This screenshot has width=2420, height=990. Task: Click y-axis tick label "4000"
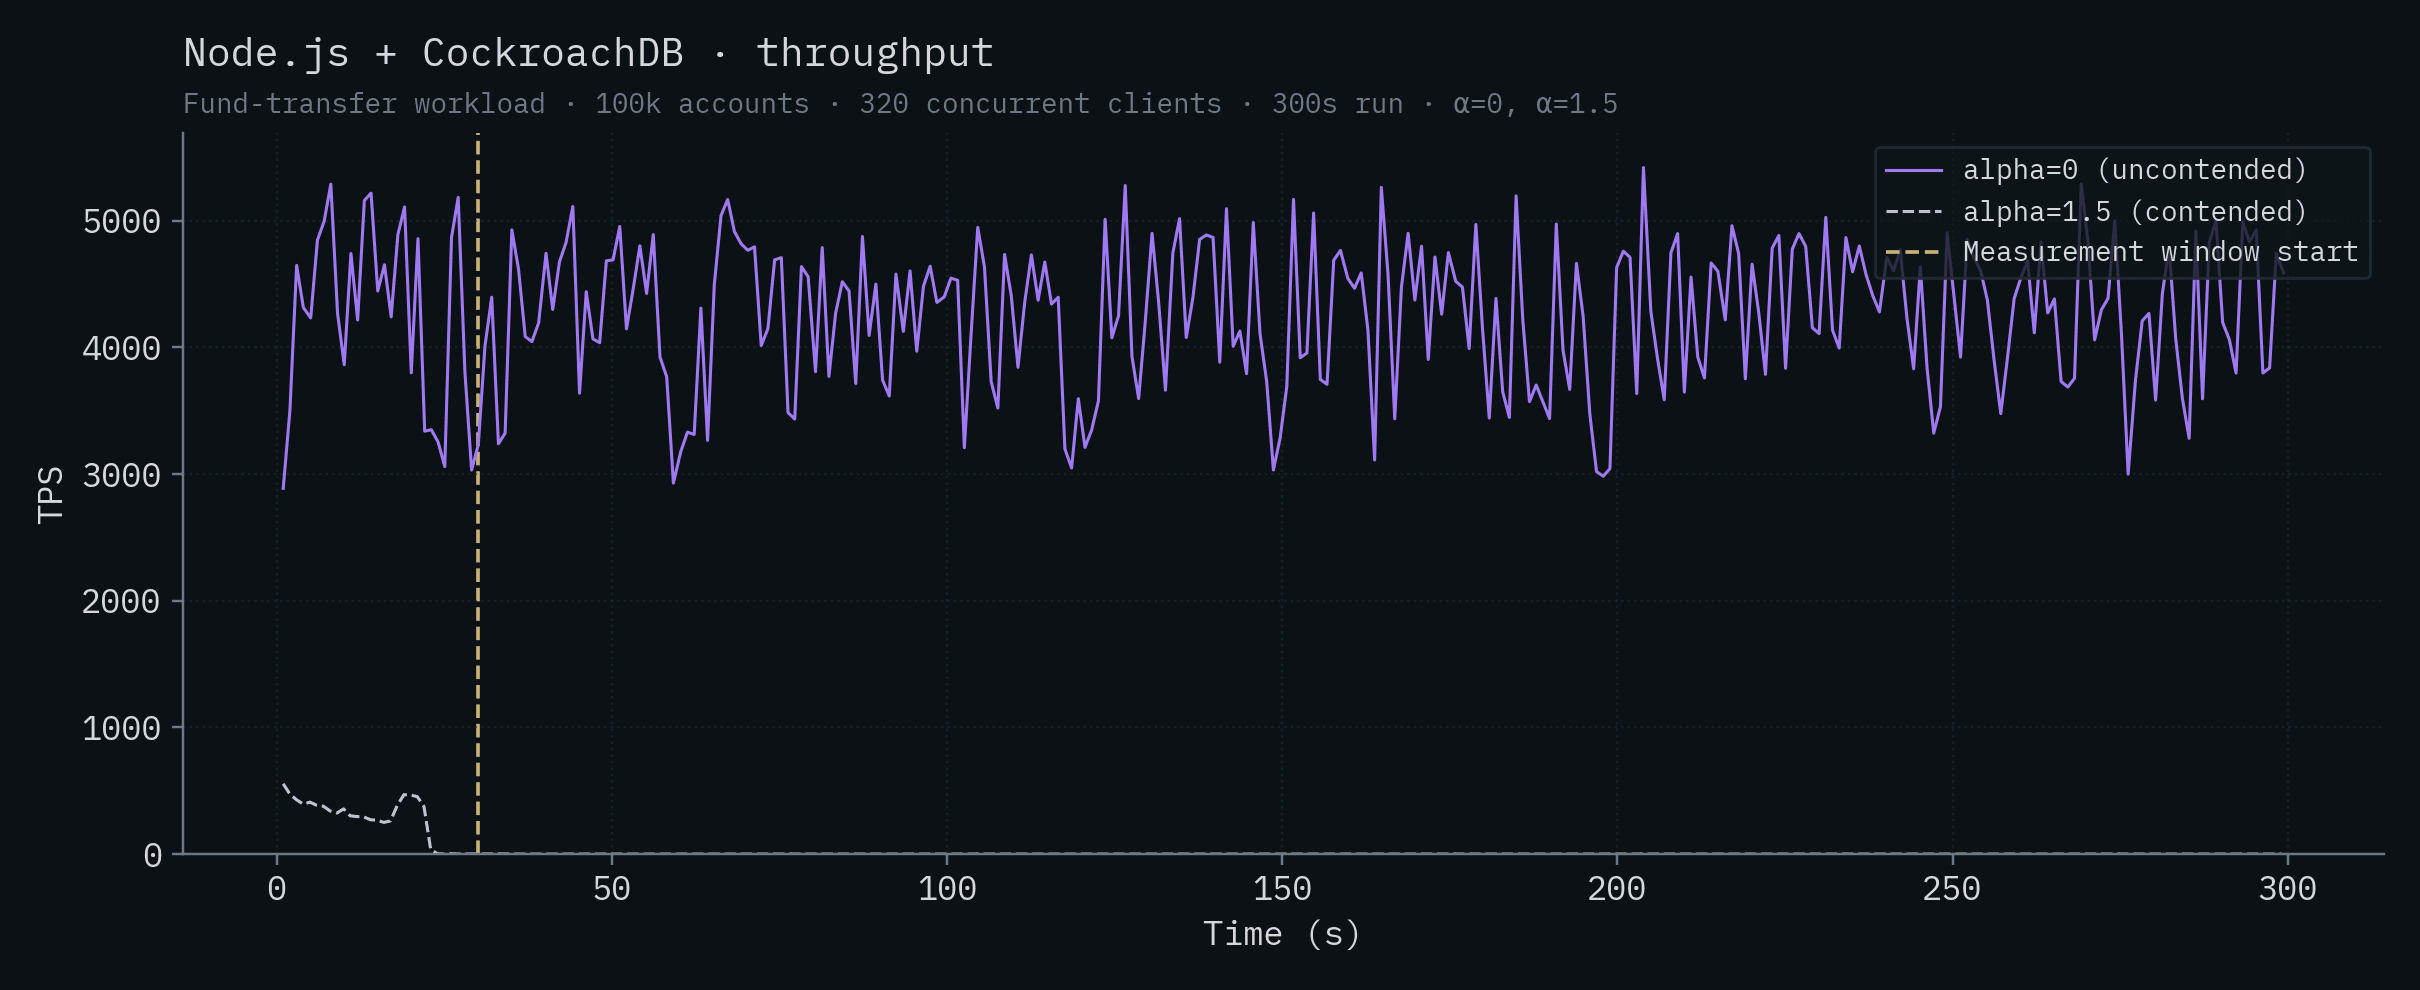pos(121,349)
